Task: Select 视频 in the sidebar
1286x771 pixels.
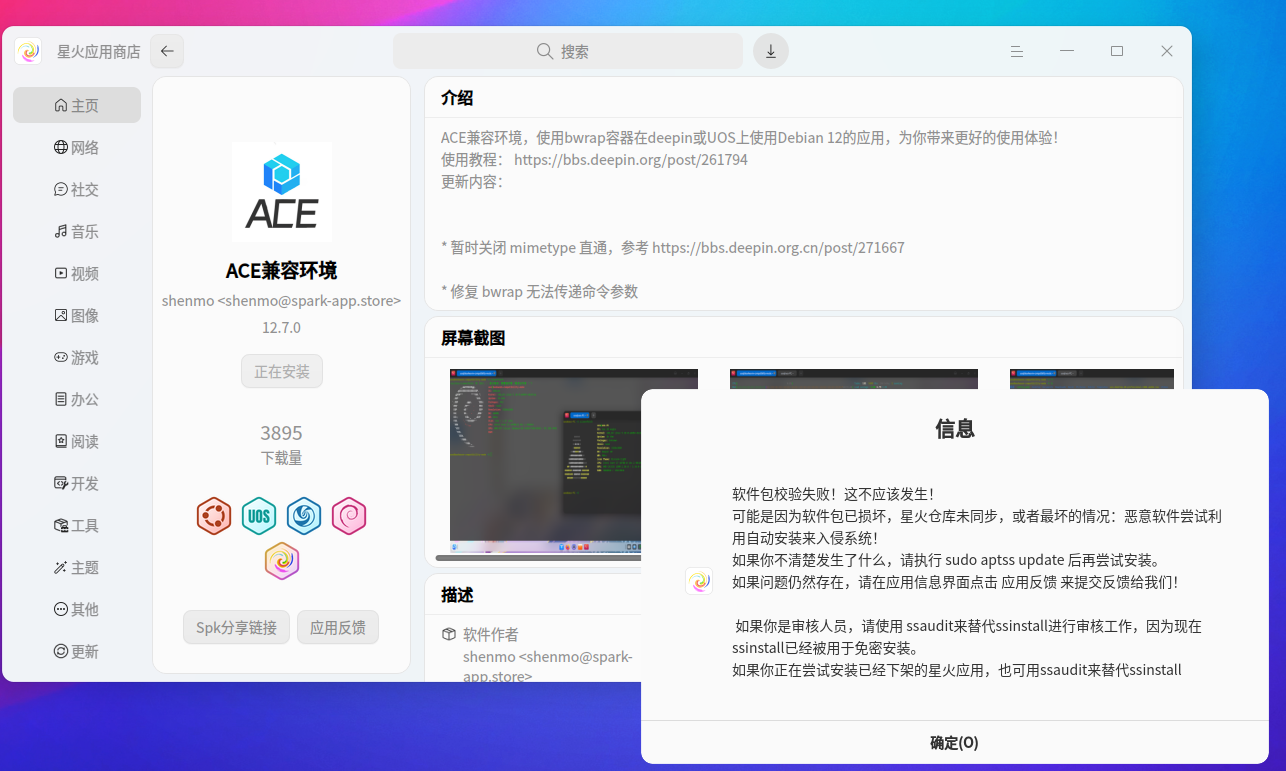Action: pos(77,273)
